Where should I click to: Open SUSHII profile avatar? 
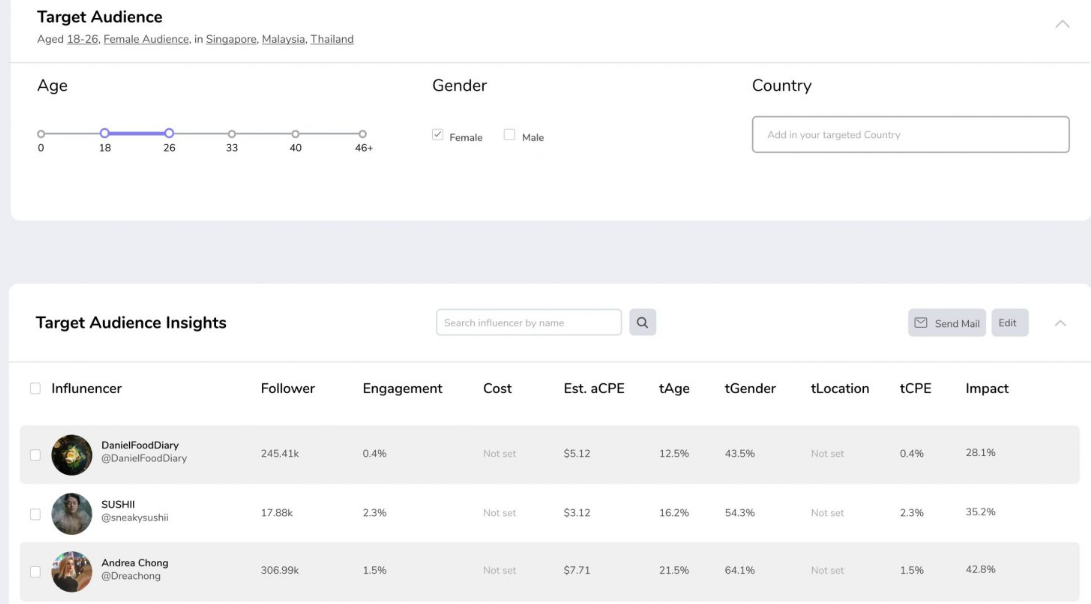[x=72, y=513]
